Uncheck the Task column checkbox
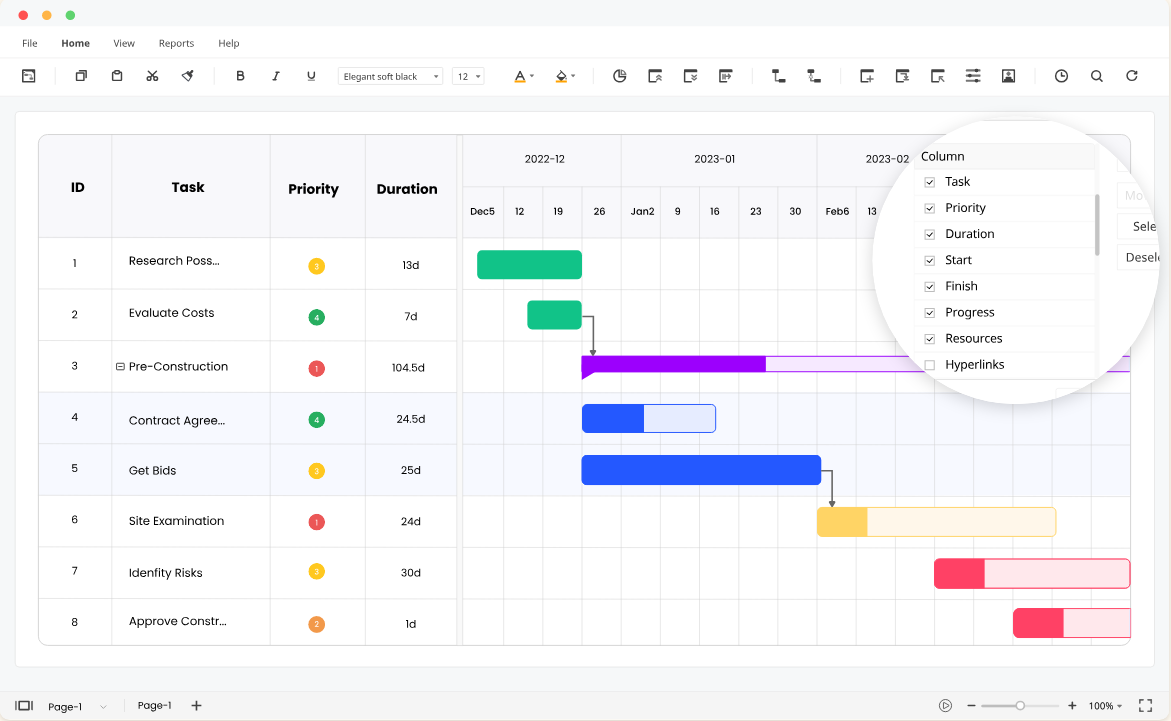This screenshot has width=1171, height=721. [x=930, y=182]
